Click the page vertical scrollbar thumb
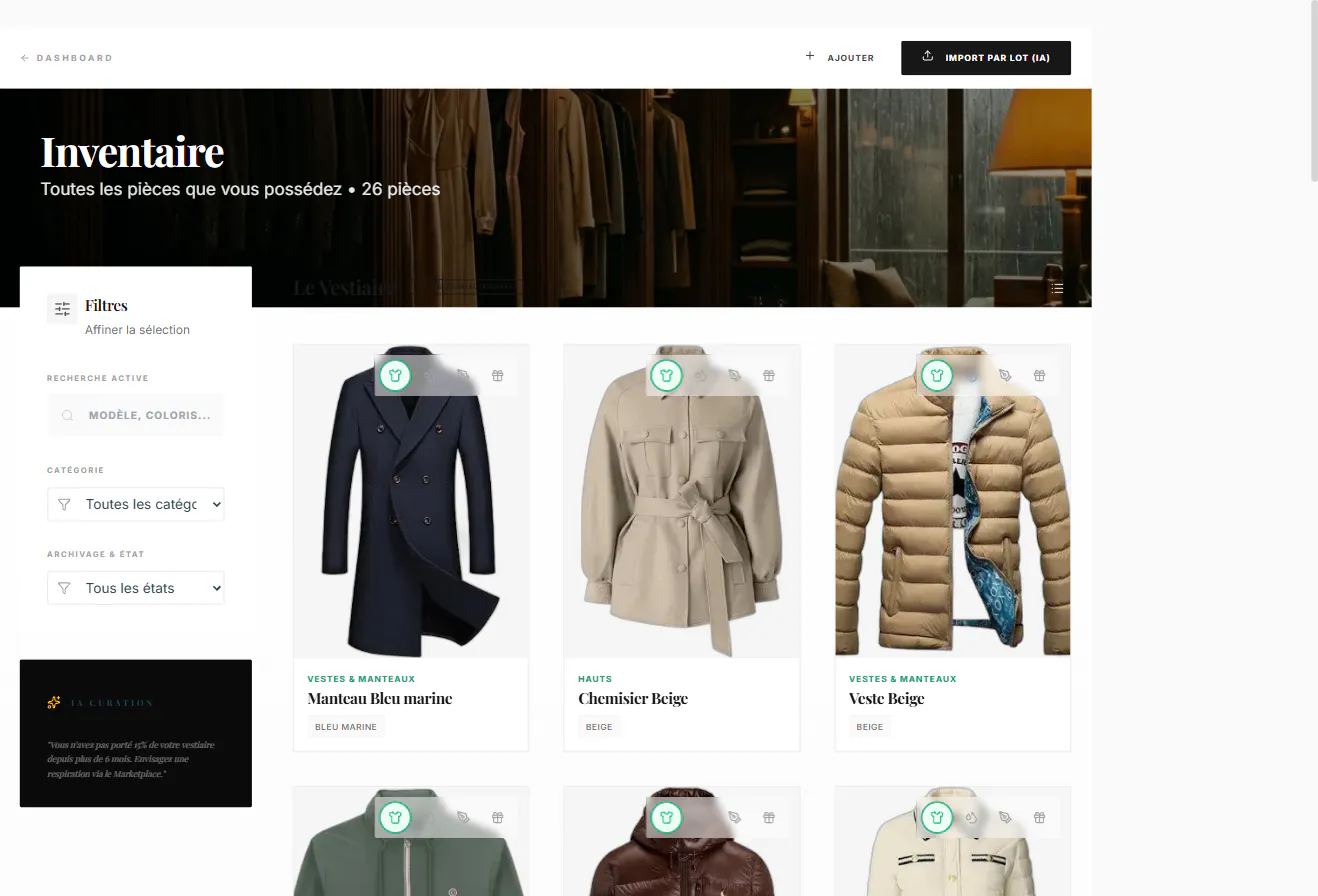The image size is (1318, 896). (x=1314, y=92)
